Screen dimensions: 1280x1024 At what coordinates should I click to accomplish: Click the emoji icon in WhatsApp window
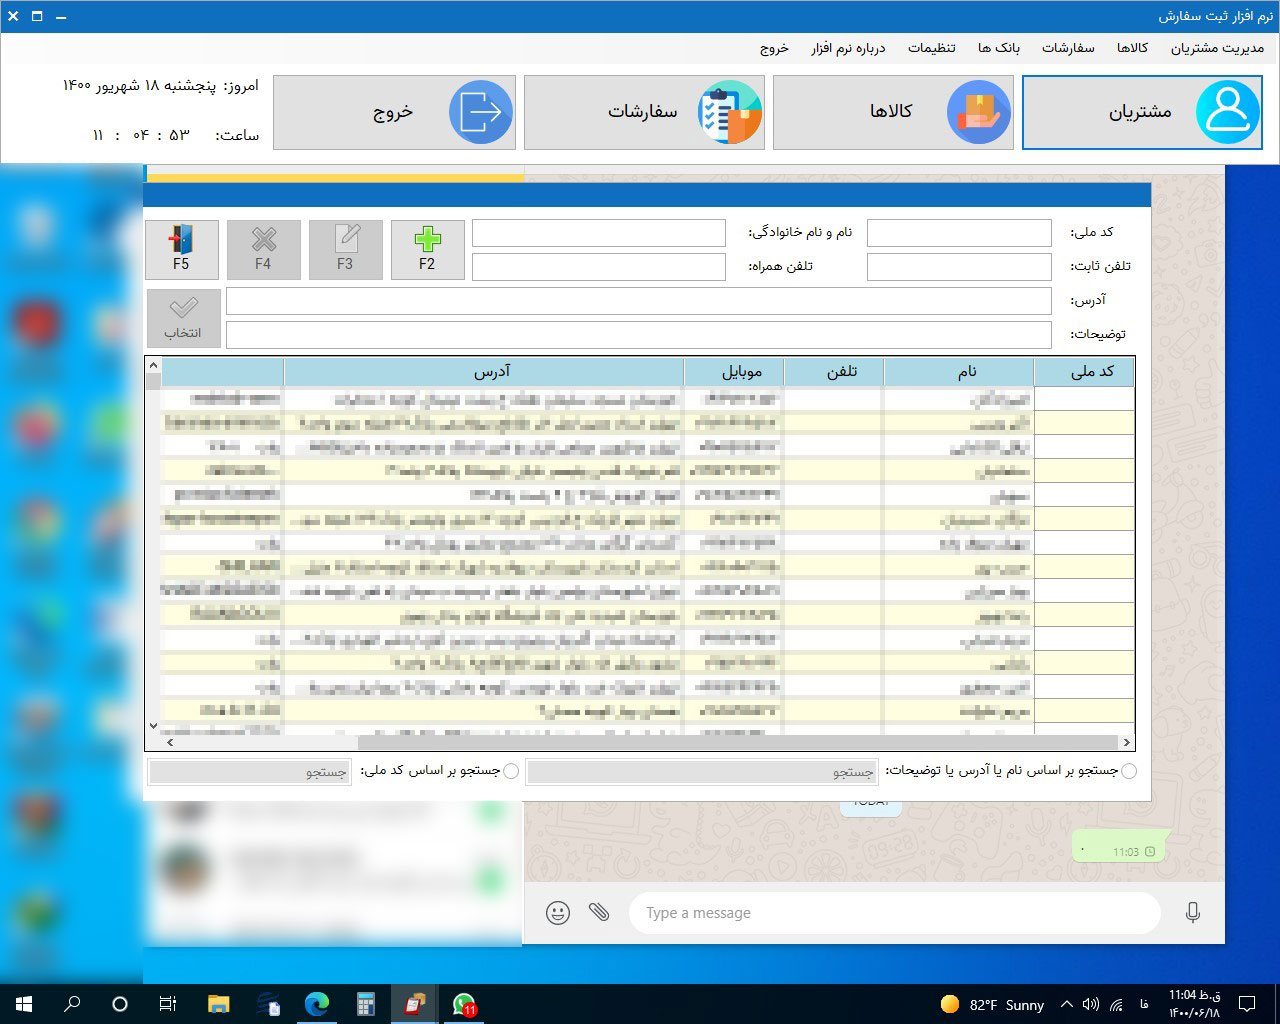[x=558, y=912]
